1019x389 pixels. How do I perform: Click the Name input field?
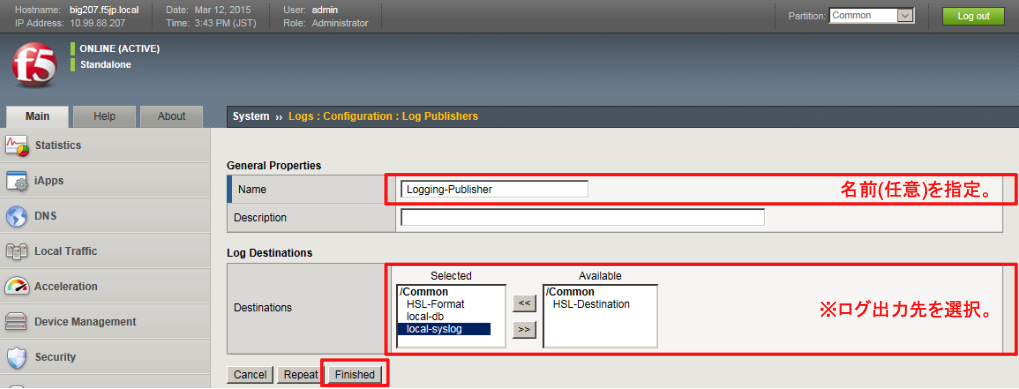point(495,189)
